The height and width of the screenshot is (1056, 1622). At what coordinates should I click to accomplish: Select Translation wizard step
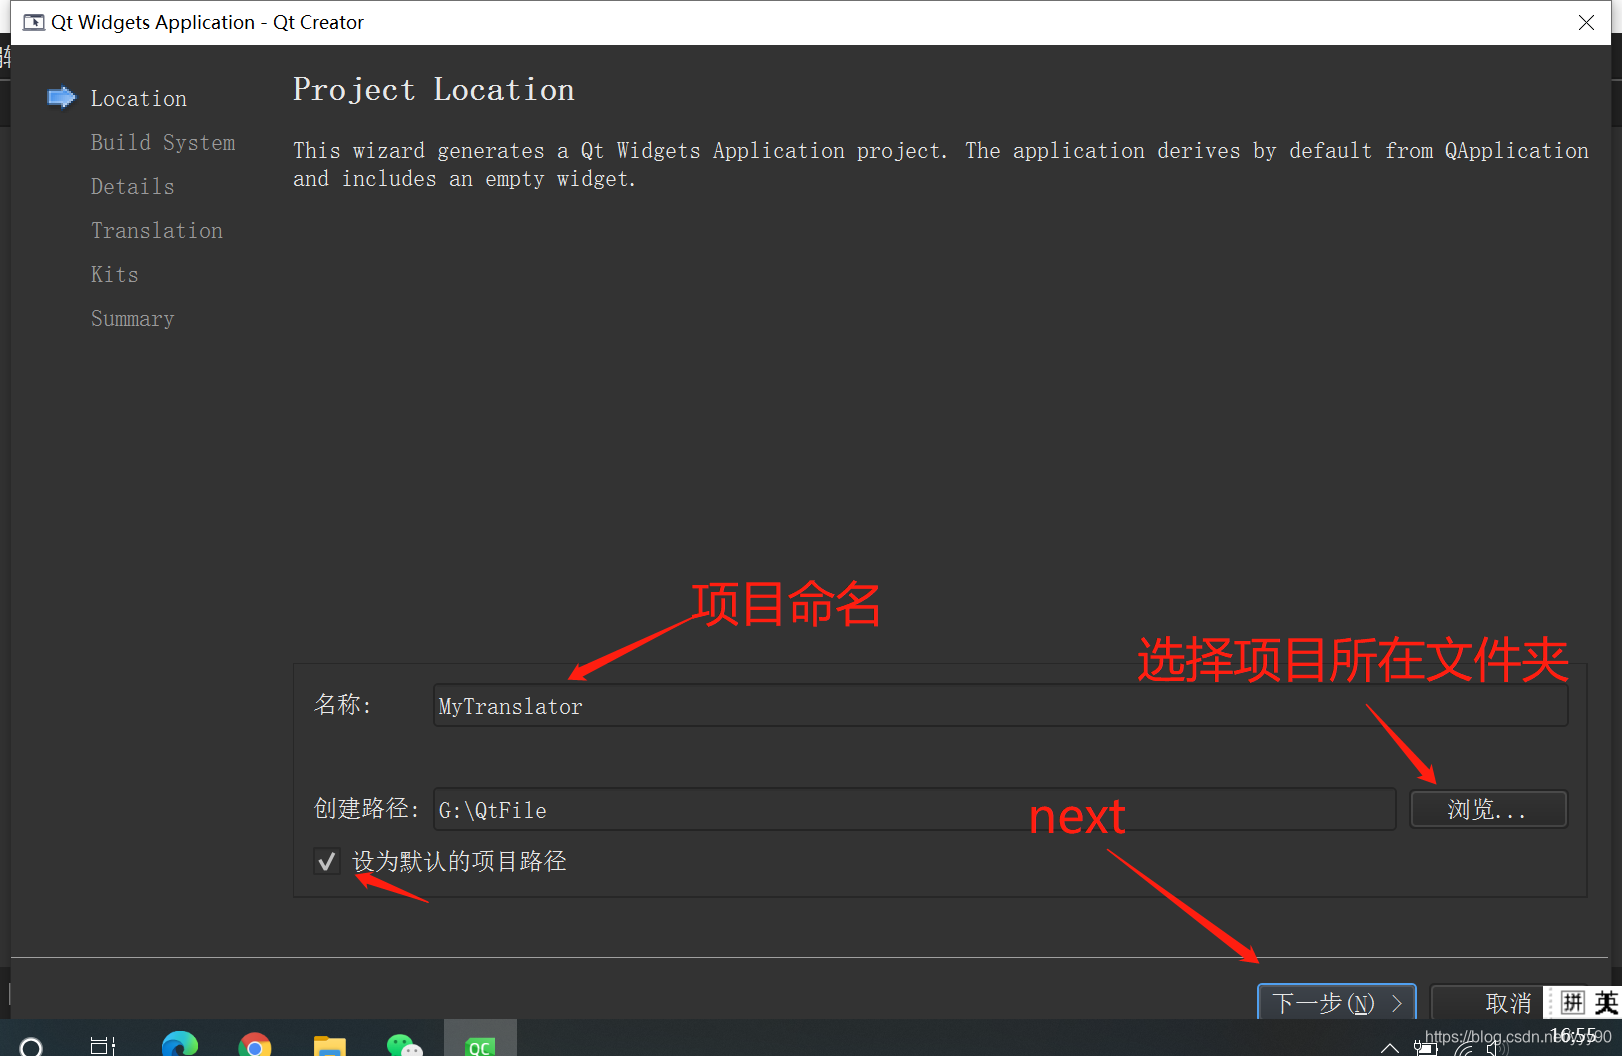(156, 230)
